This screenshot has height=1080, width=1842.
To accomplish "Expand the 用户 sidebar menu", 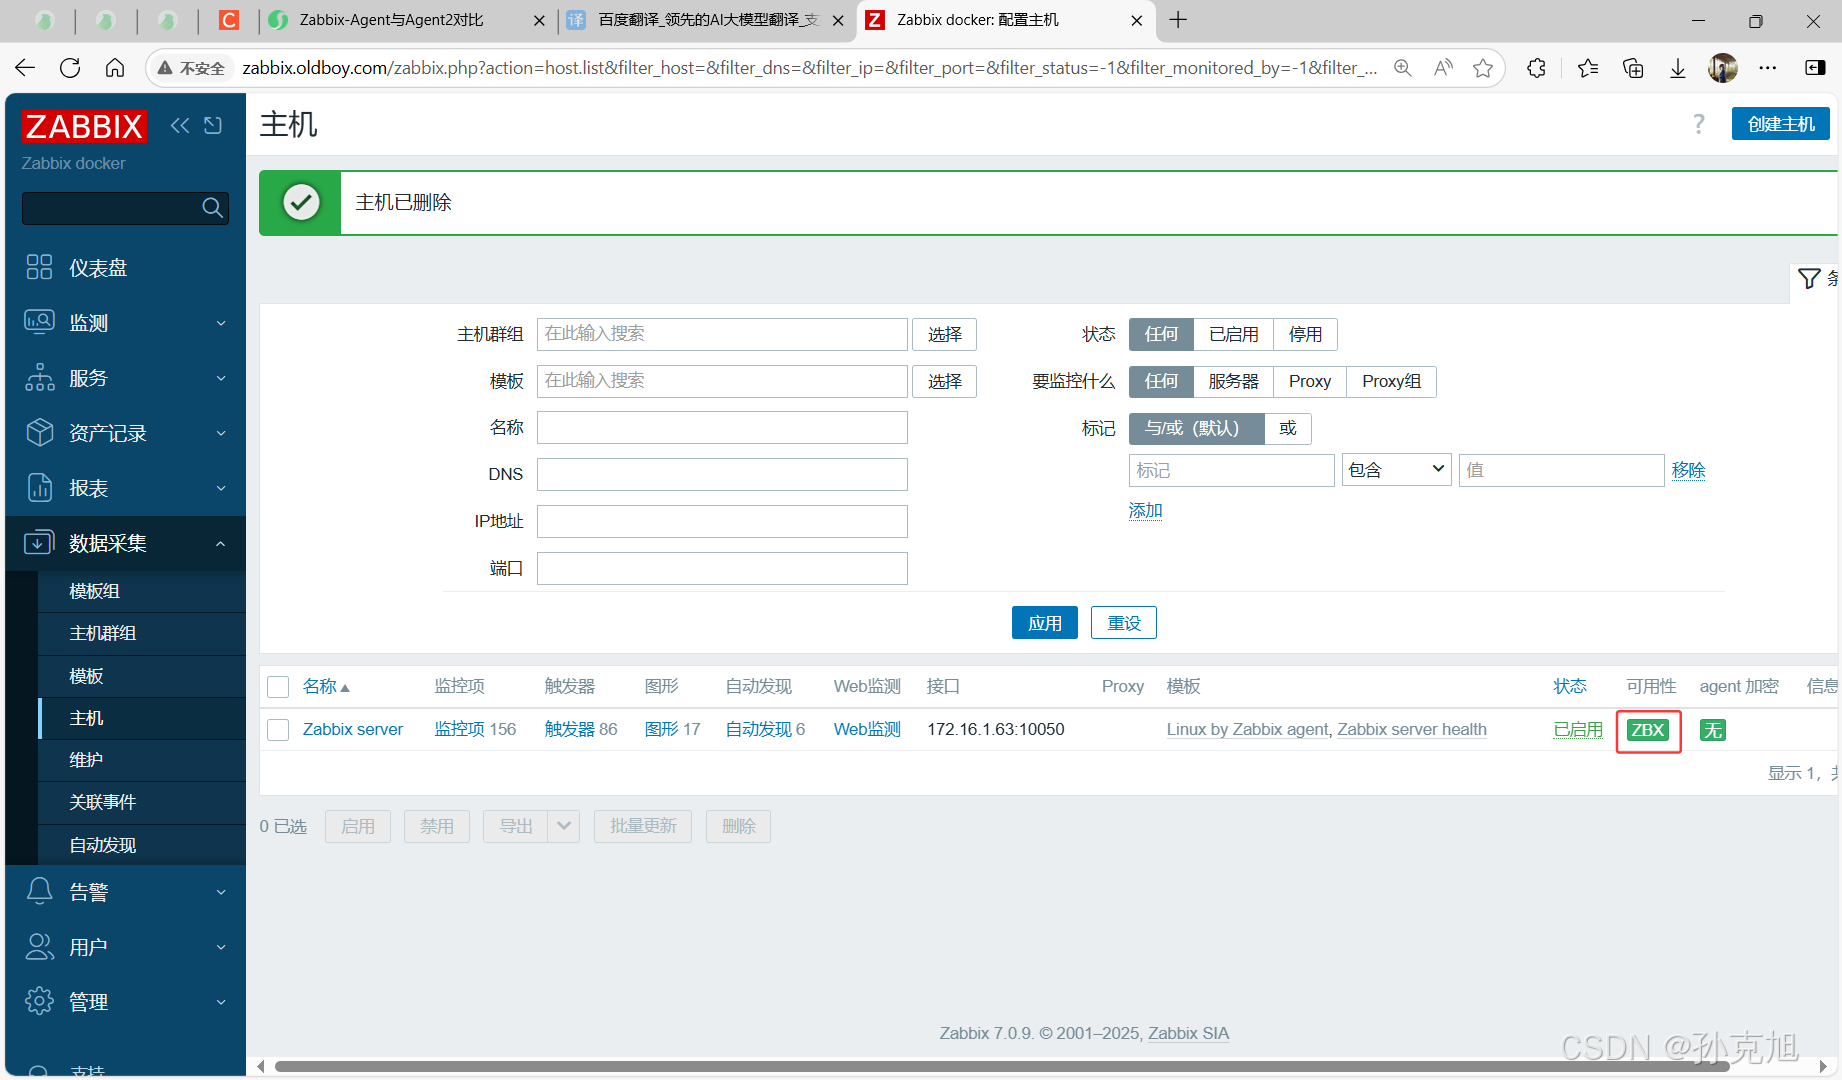I will click(x=125, y=946).
